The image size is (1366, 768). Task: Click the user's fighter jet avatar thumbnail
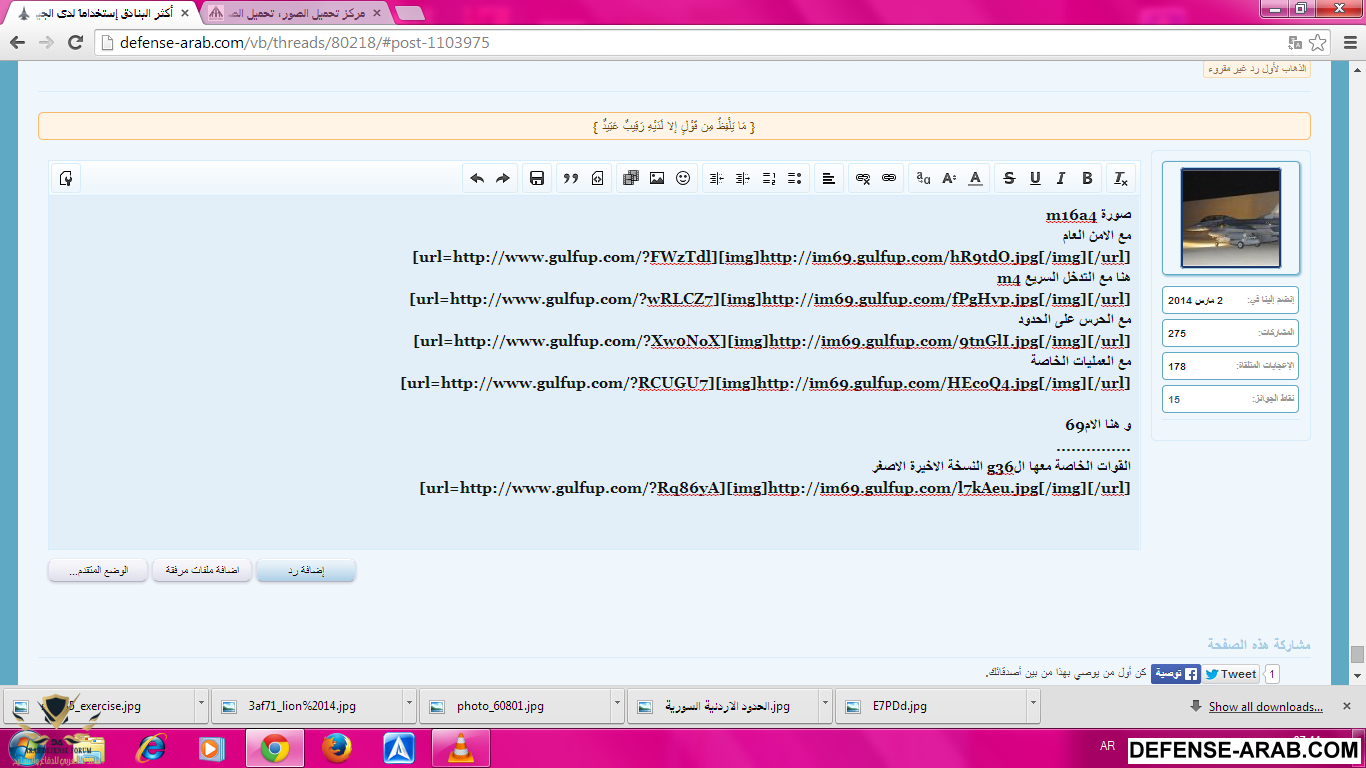[x=1230, y=218]
